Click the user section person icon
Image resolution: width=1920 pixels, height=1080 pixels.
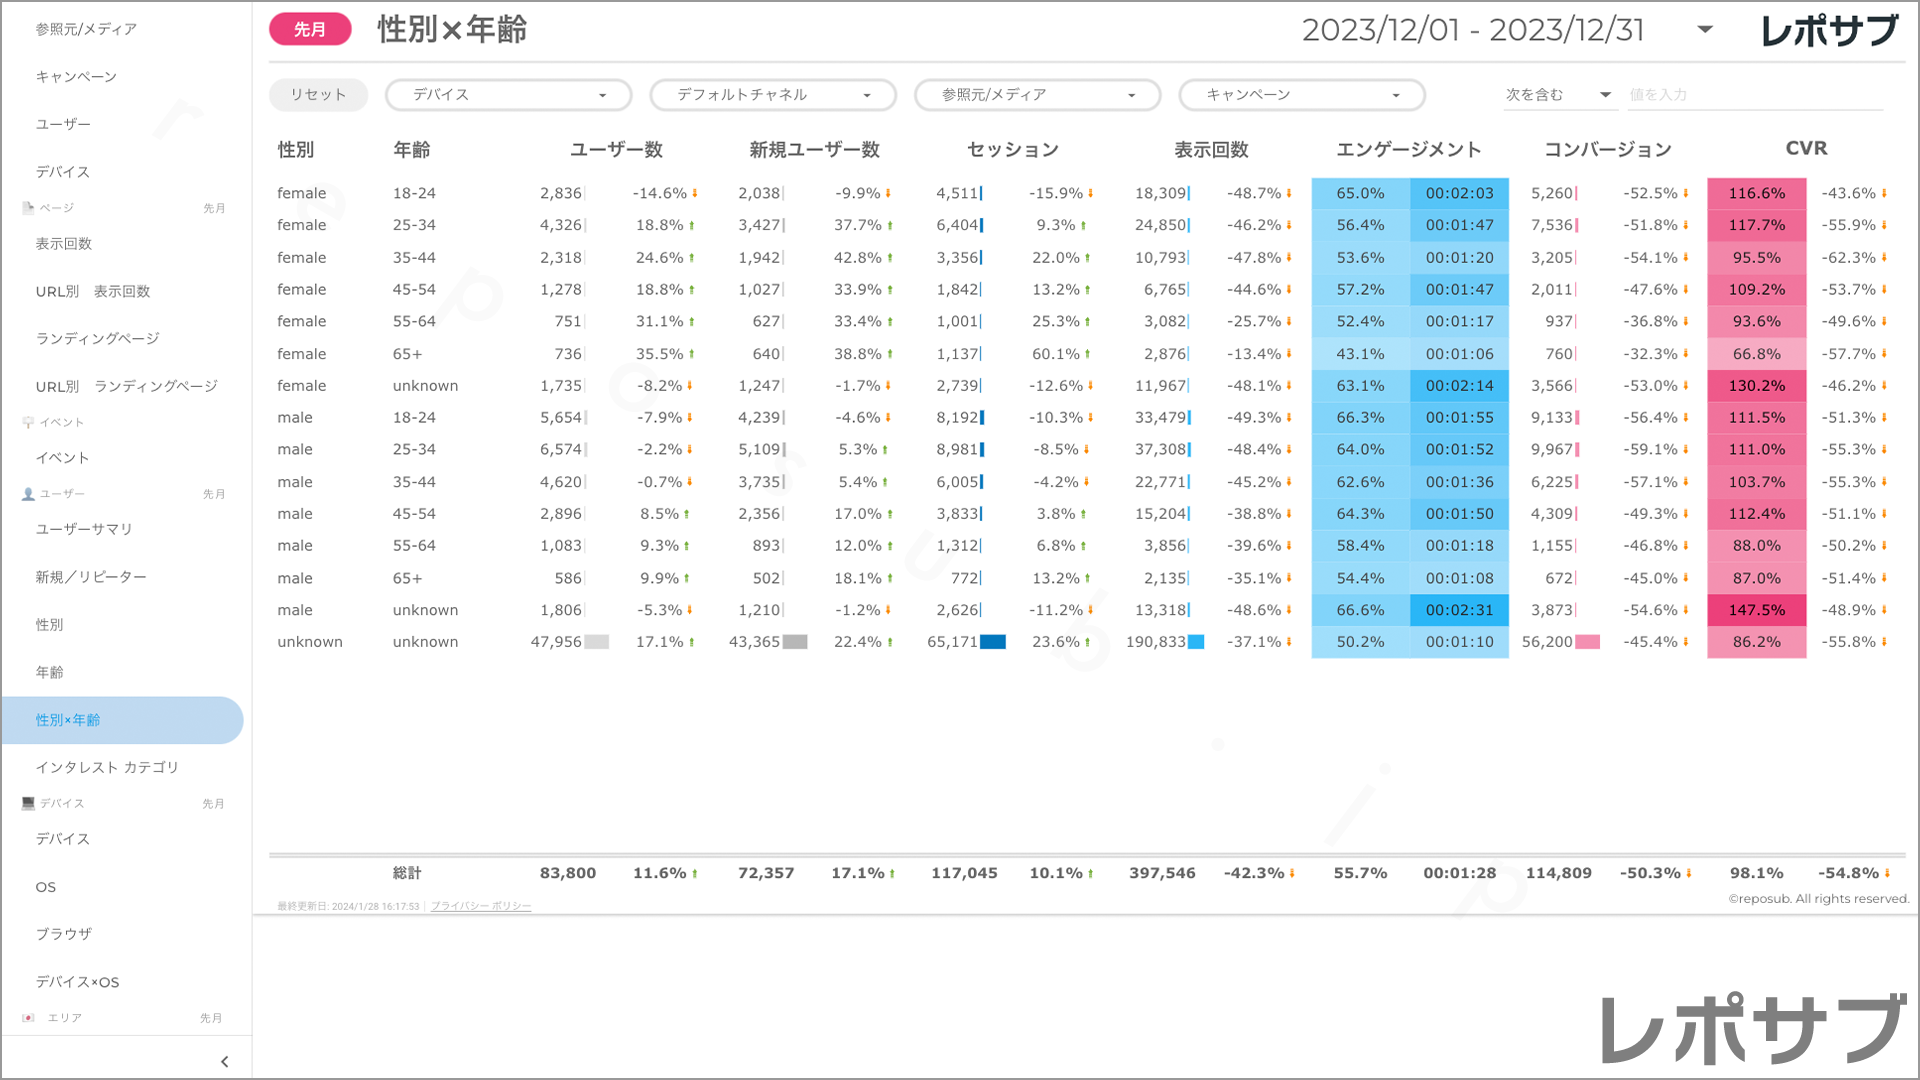coord(28,494)
